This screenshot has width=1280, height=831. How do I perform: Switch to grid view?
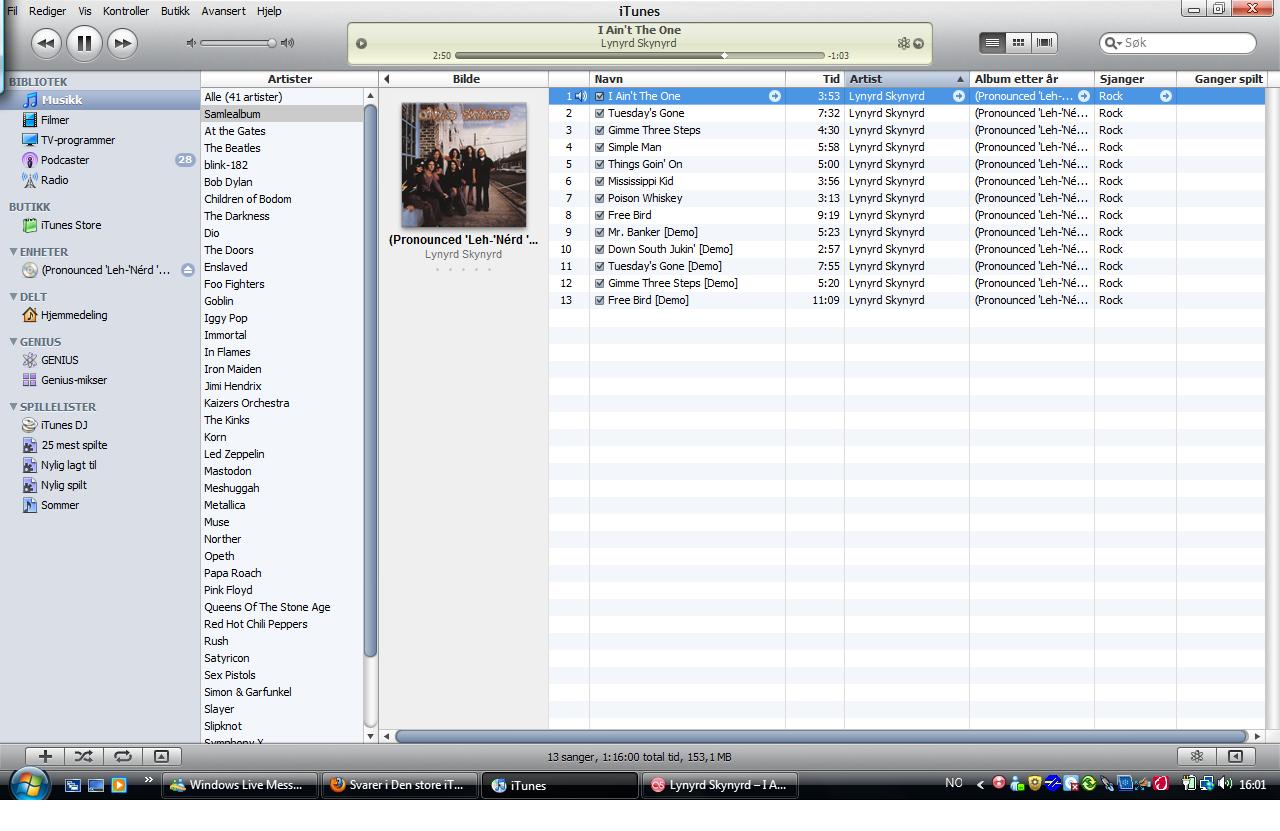click(1018, 42)
